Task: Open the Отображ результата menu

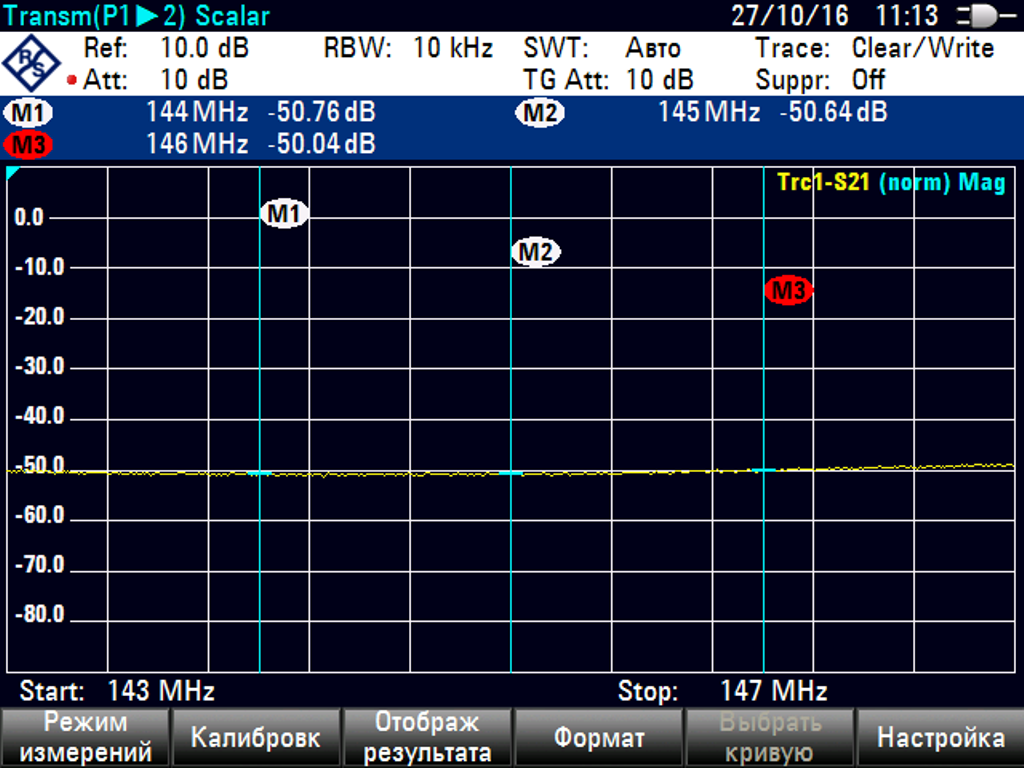Action: 427,738
